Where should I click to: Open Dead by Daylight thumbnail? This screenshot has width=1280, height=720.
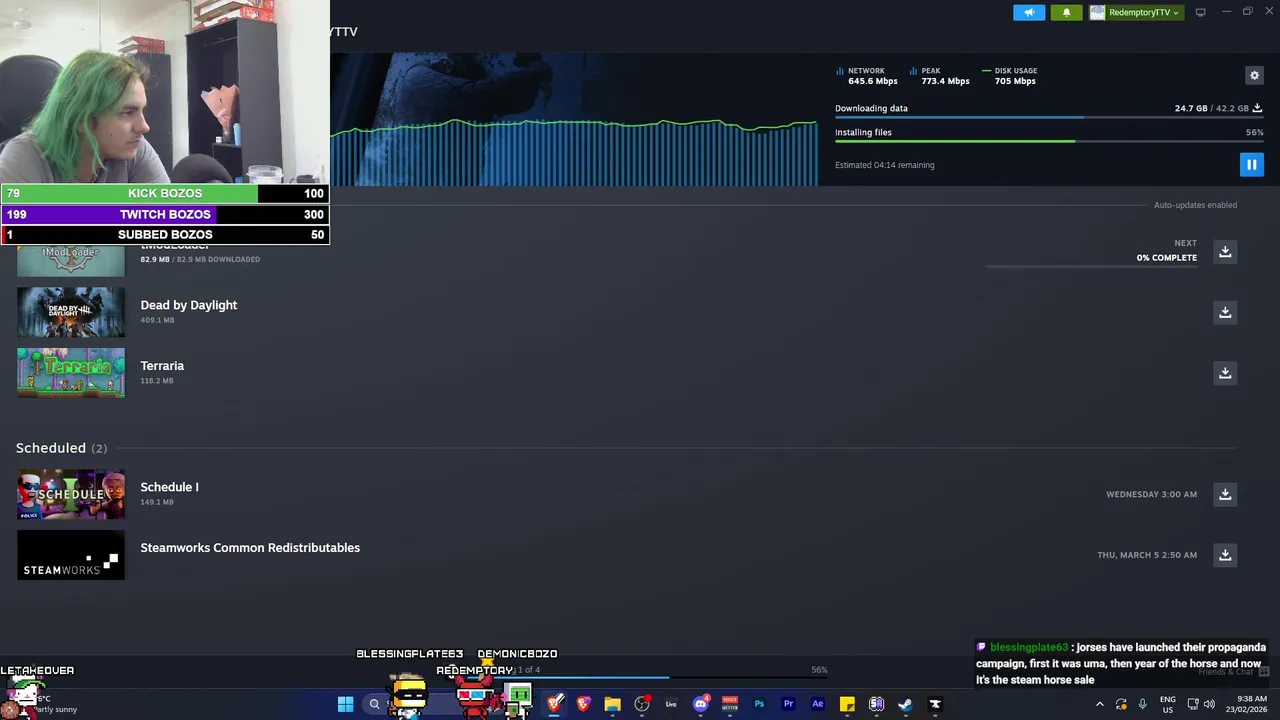[x=71, y=312]
